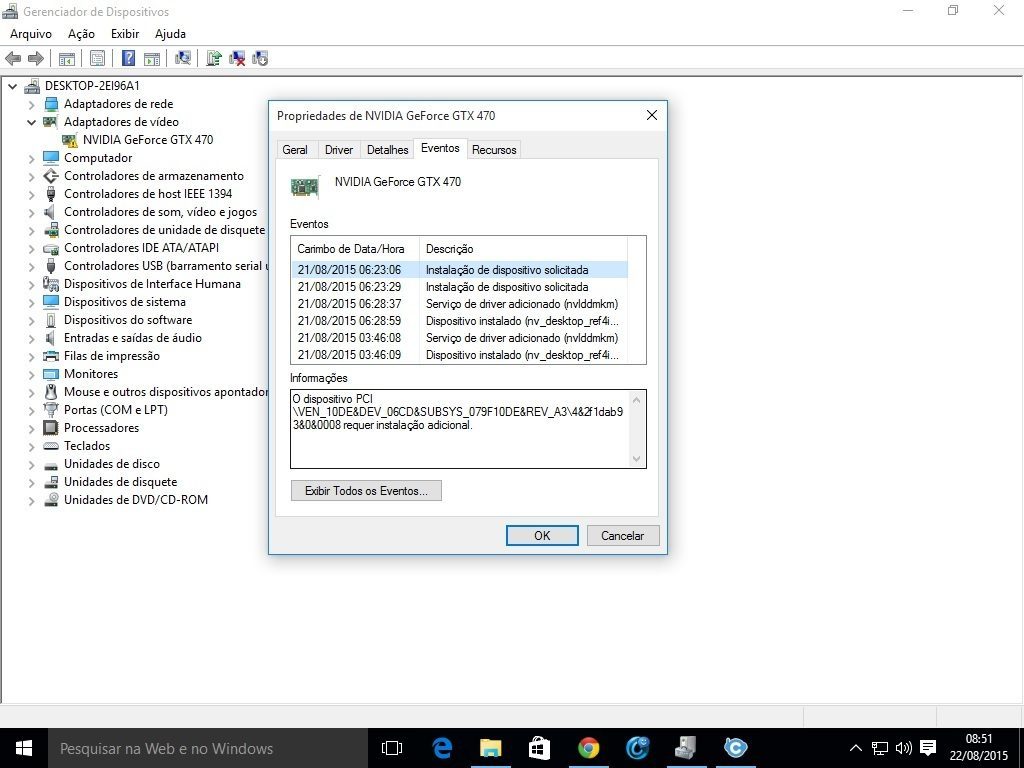Launch Microsoft Edge from taskbar
1024x768 pixels.
442,748
